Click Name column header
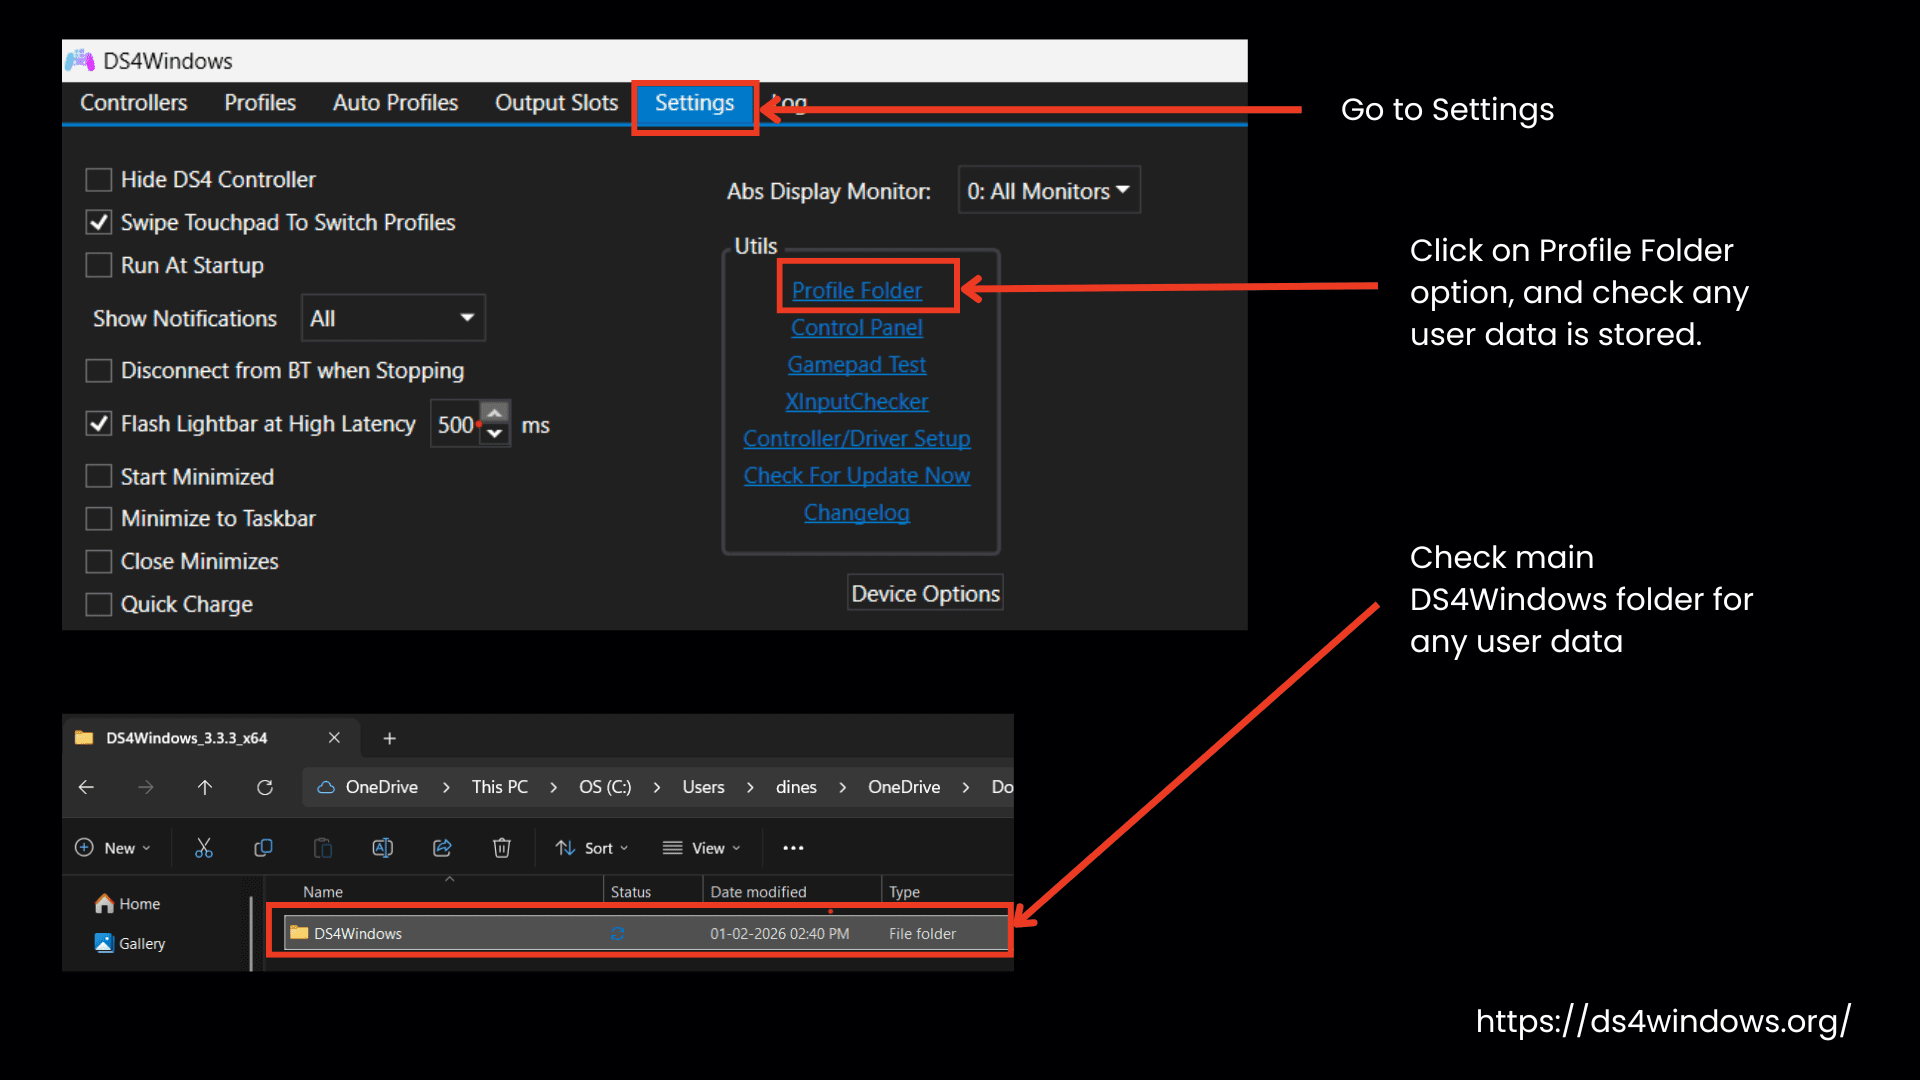The image size is (1920, 1080). click(323, 891)
